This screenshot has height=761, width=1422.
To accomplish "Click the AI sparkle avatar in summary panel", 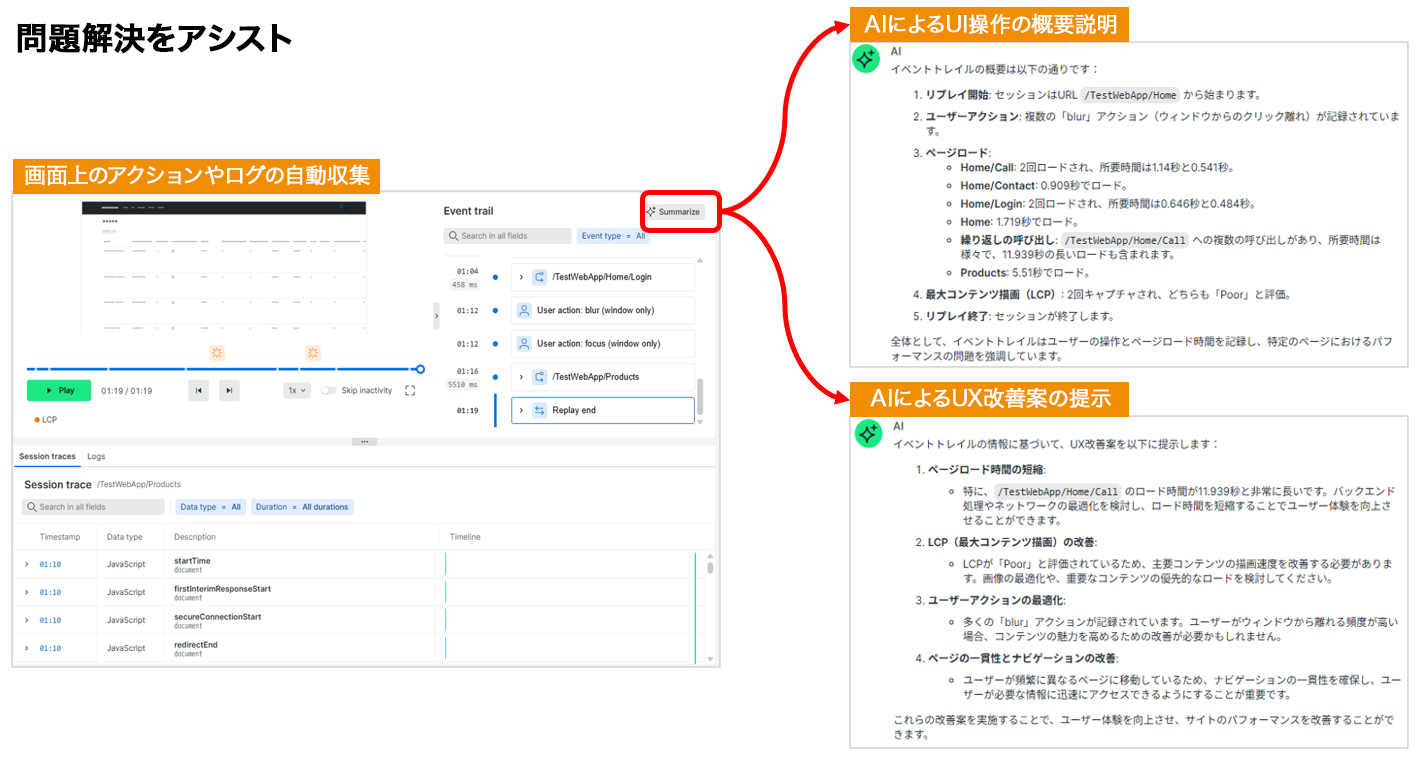I will [865, 59].
